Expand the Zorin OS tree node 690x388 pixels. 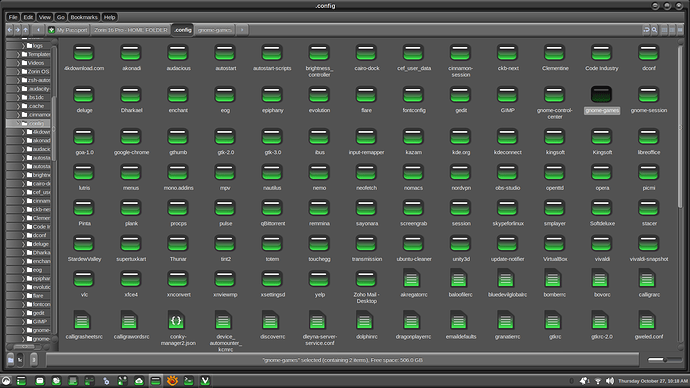tap(18, 72)
